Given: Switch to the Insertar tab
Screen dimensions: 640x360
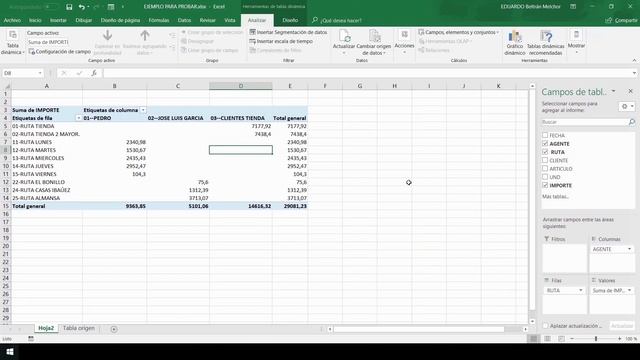Looking at the screenshot, I should pos(58,20).
